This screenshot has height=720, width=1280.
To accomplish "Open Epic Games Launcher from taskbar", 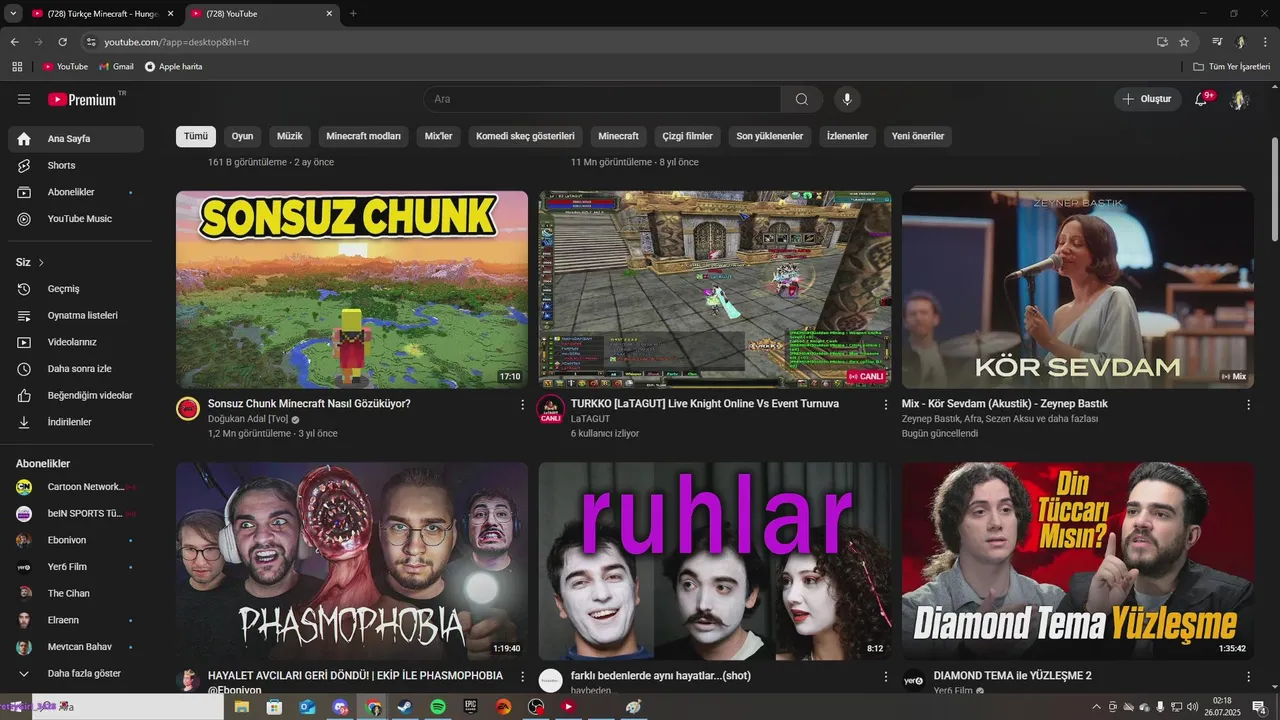I will [470, 707].
